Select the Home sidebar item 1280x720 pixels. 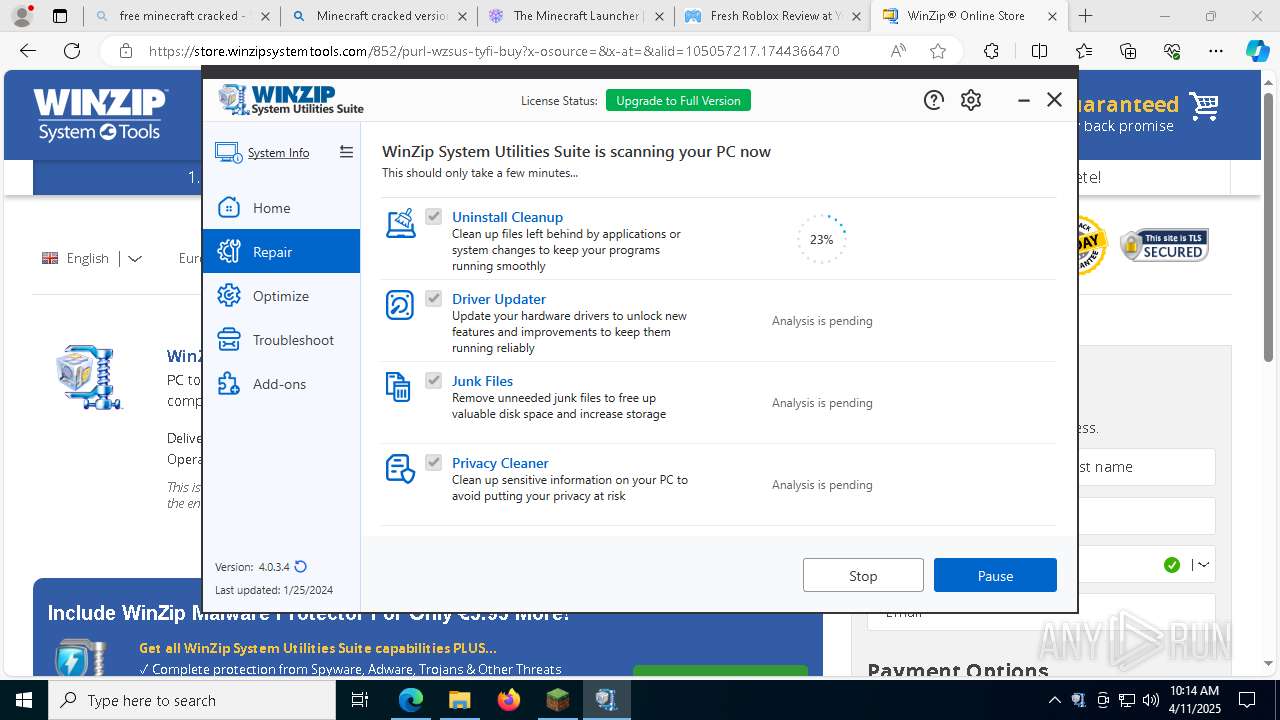click(x=281, y=208)
